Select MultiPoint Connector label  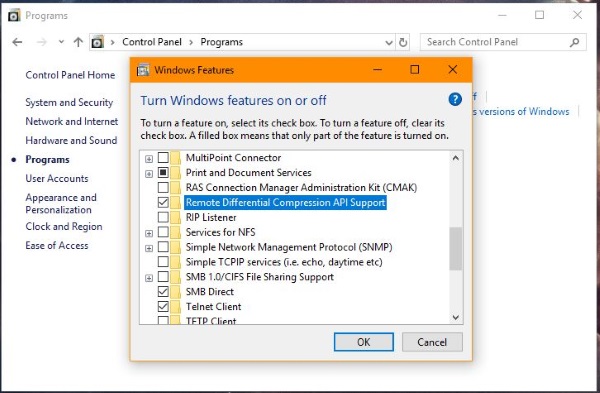(233, 158)
